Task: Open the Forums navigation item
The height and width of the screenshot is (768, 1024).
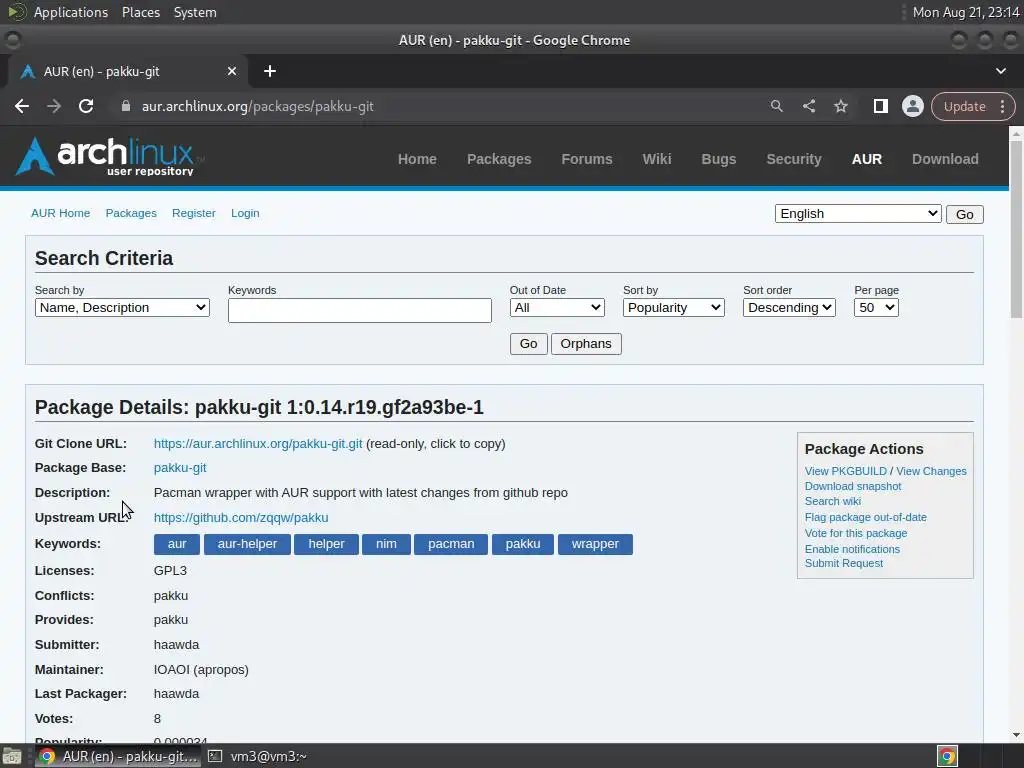Action: (x=586, y=159)
